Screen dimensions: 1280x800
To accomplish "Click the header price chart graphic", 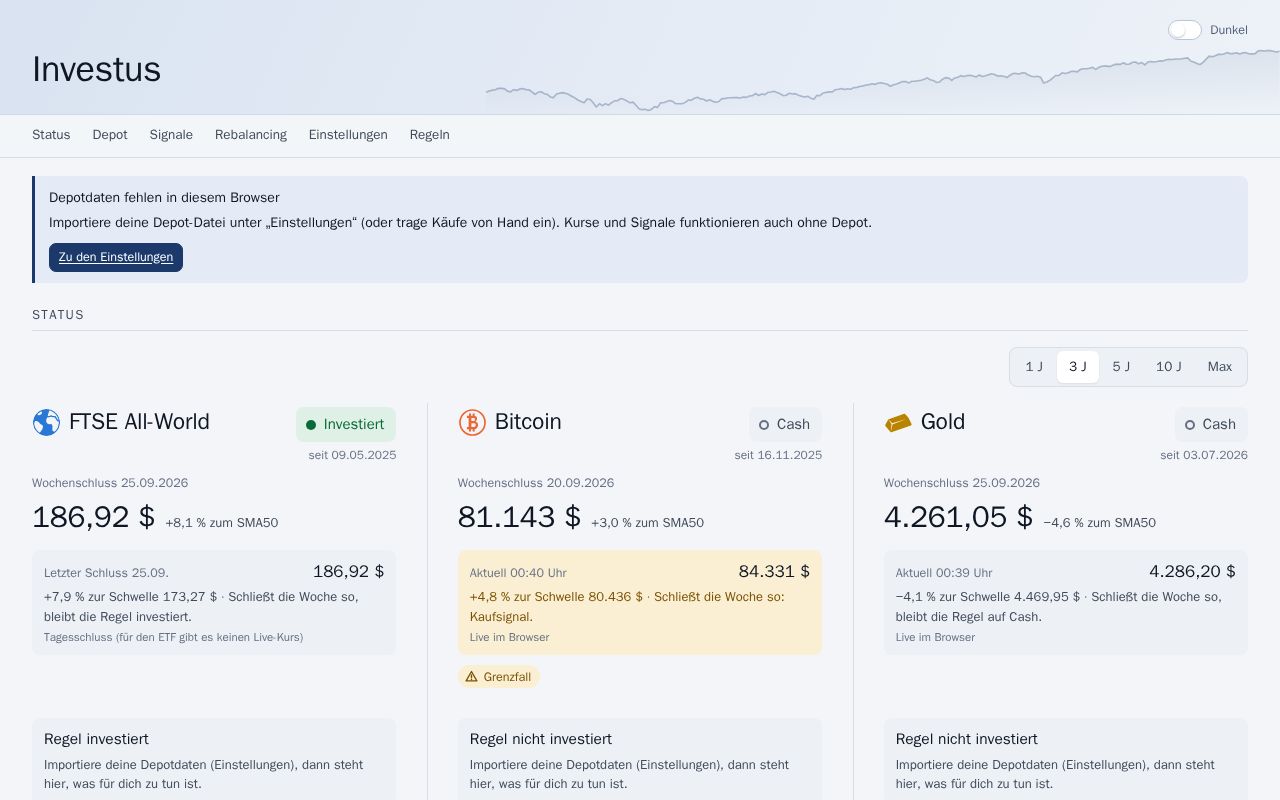I will [x=883, y=80].
